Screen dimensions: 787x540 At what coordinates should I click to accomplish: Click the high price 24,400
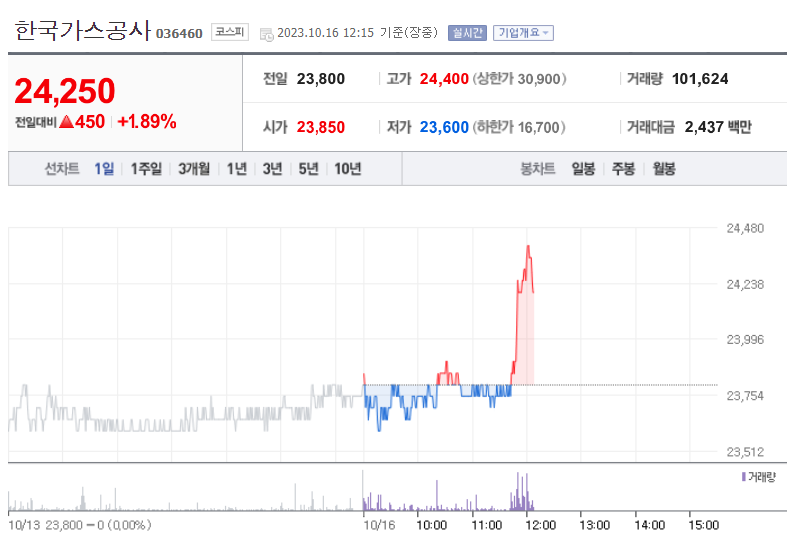(444, 79)
